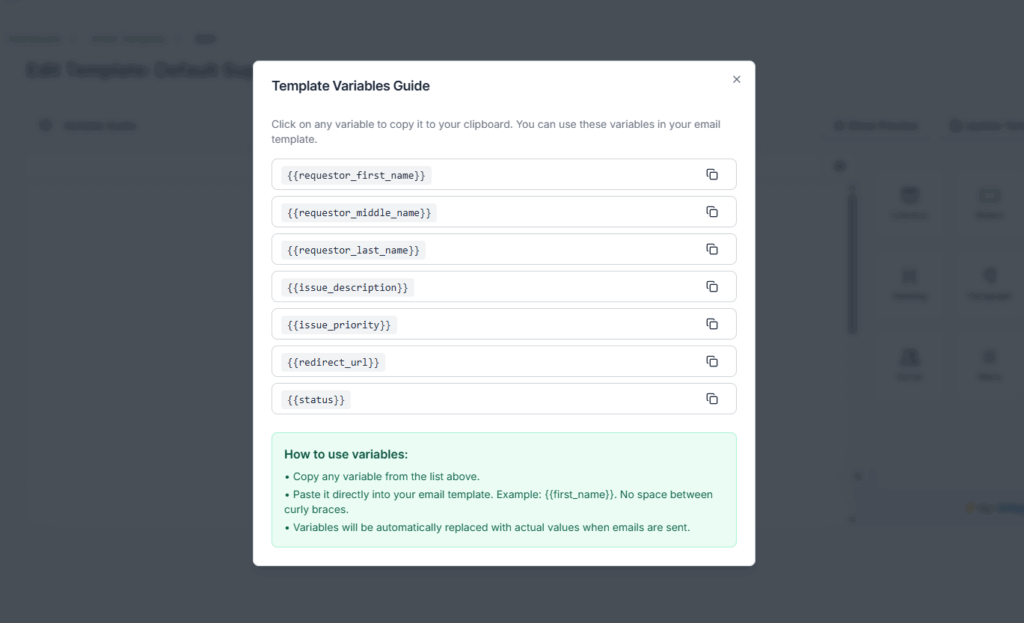Click the blurred Show Preview button behind dialog
Image resolution: width=1024 pixels, height=623 pixels.
[875, 126]
